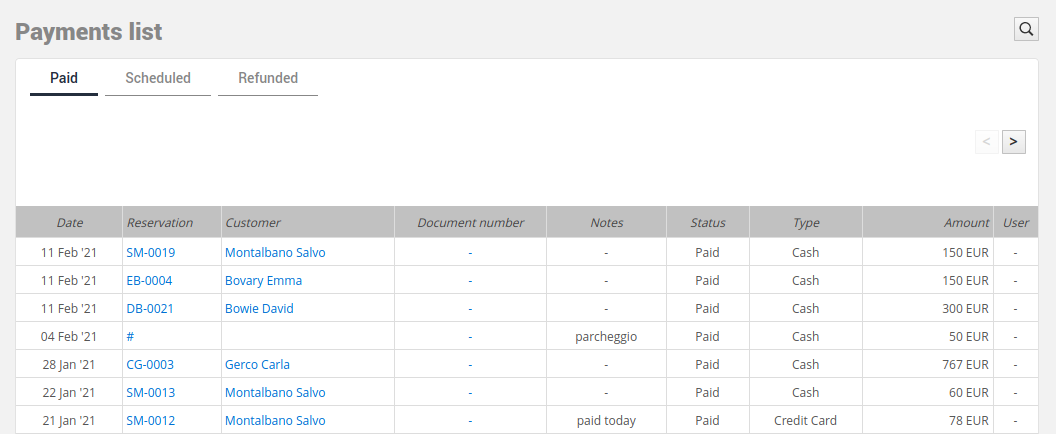View customer Bovary Emma

(263, 280)
